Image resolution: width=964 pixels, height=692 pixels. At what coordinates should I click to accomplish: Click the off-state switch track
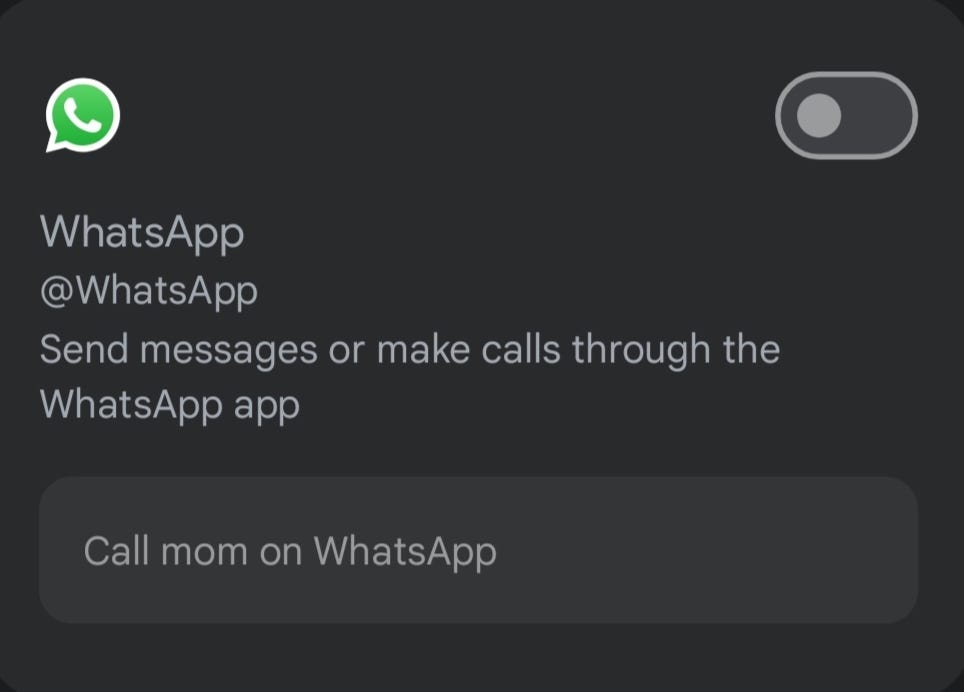pyautogui.click(x=880, y=115)
